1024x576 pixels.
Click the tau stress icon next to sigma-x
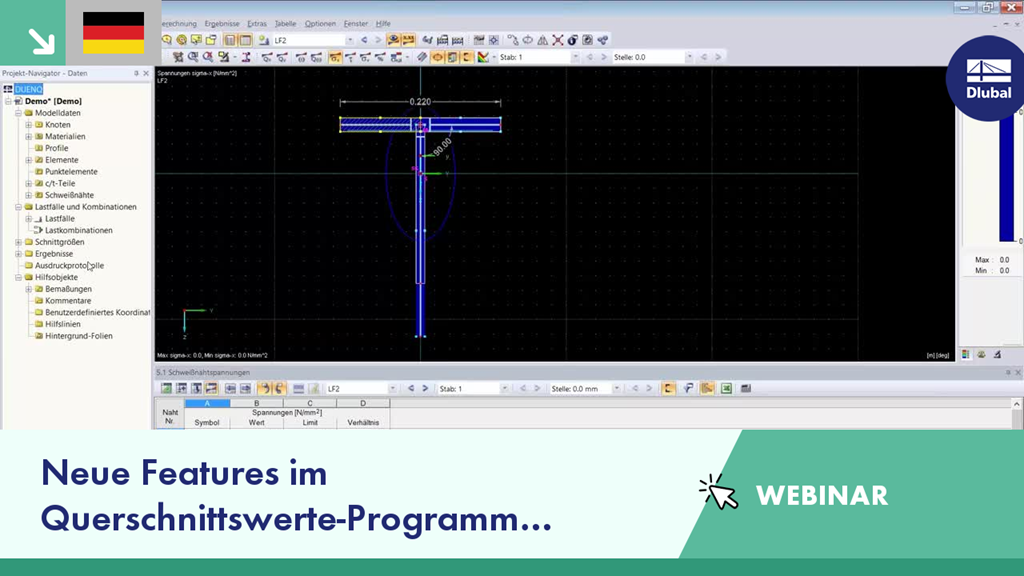350,57
